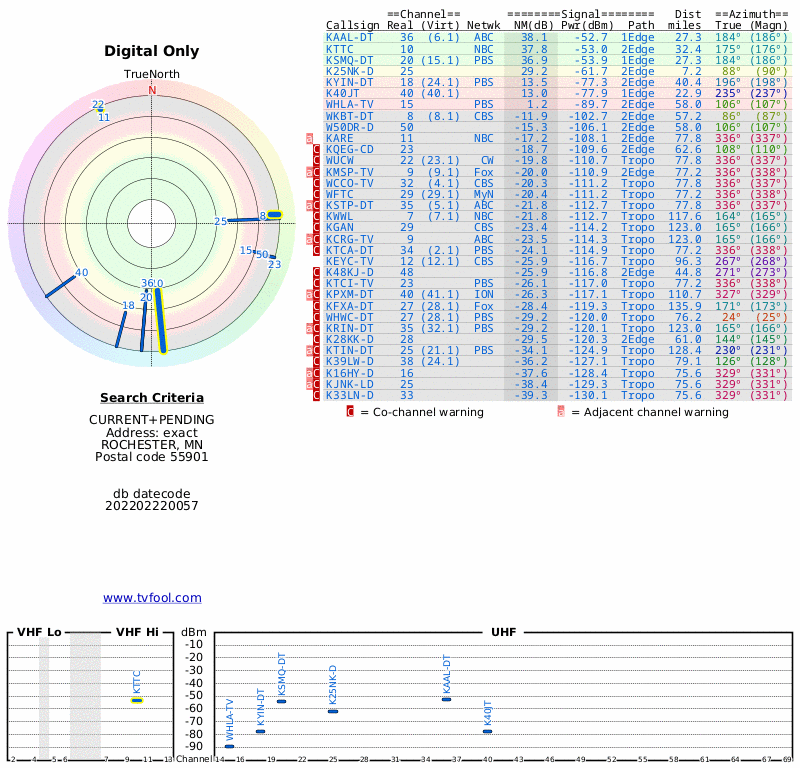Click the red co-channel warning legend icon

350,412
